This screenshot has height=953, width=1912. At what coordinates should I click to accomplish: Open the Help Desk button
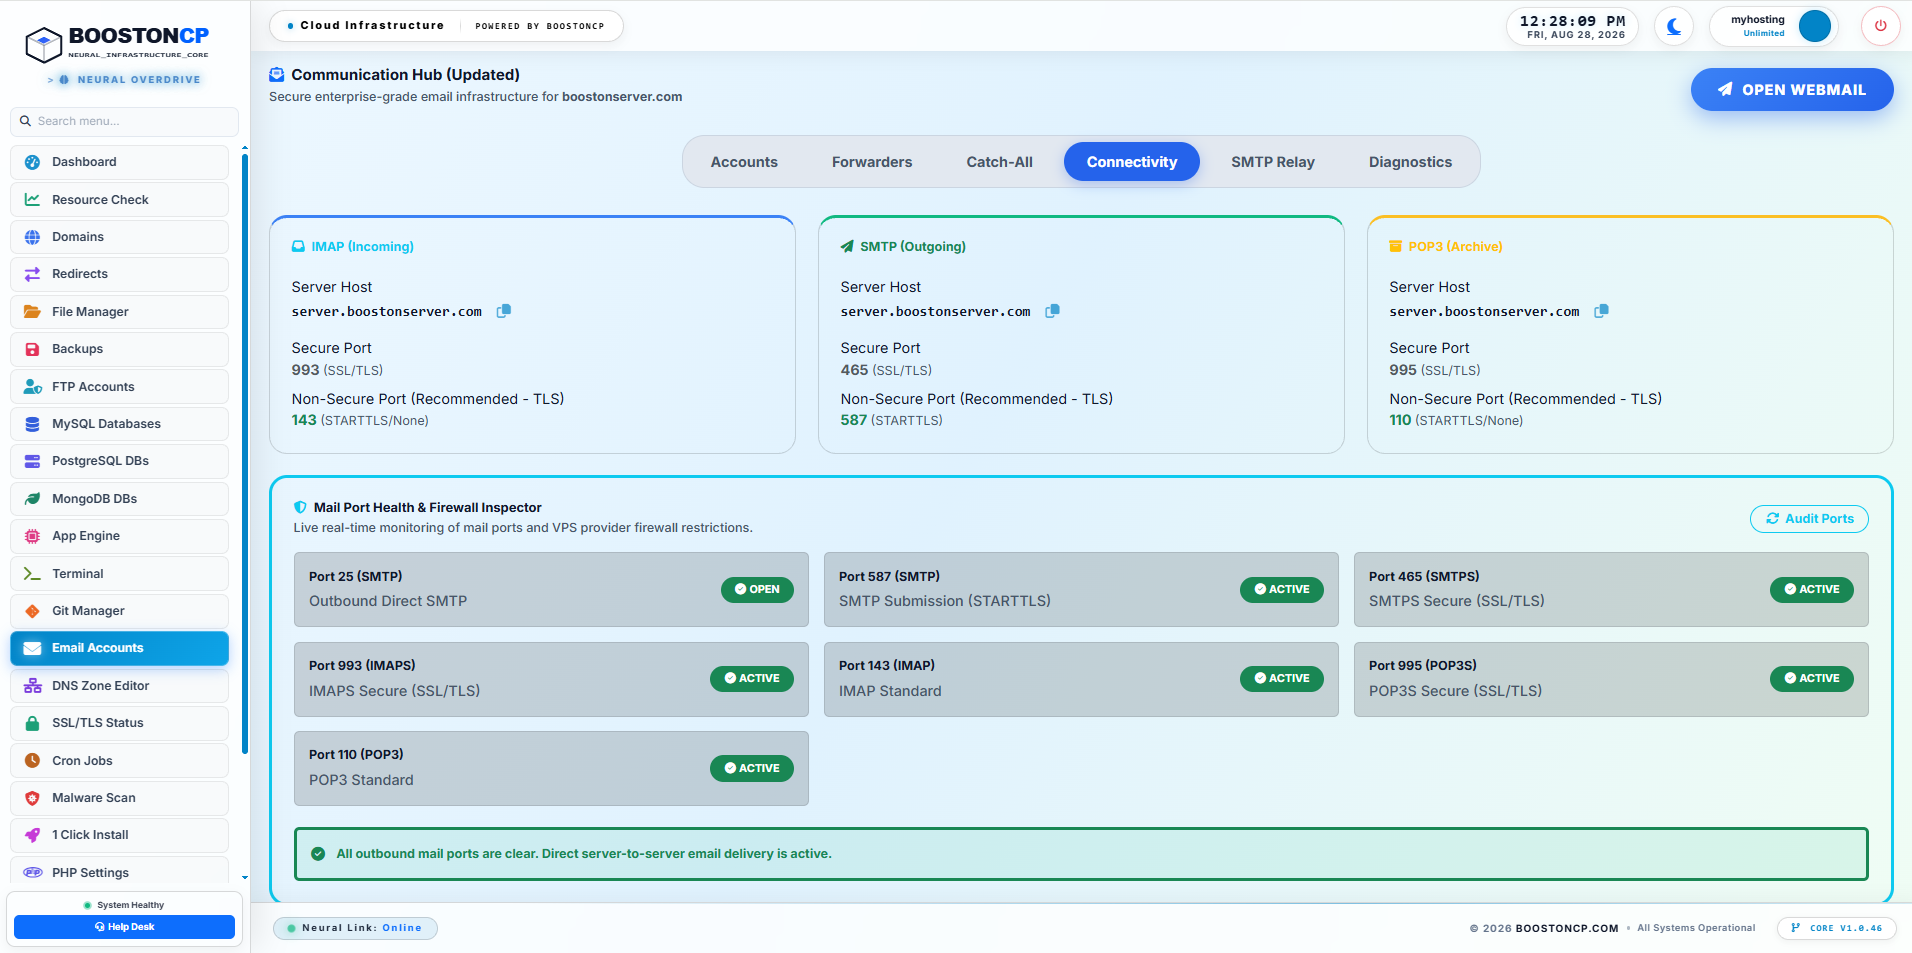124,927
